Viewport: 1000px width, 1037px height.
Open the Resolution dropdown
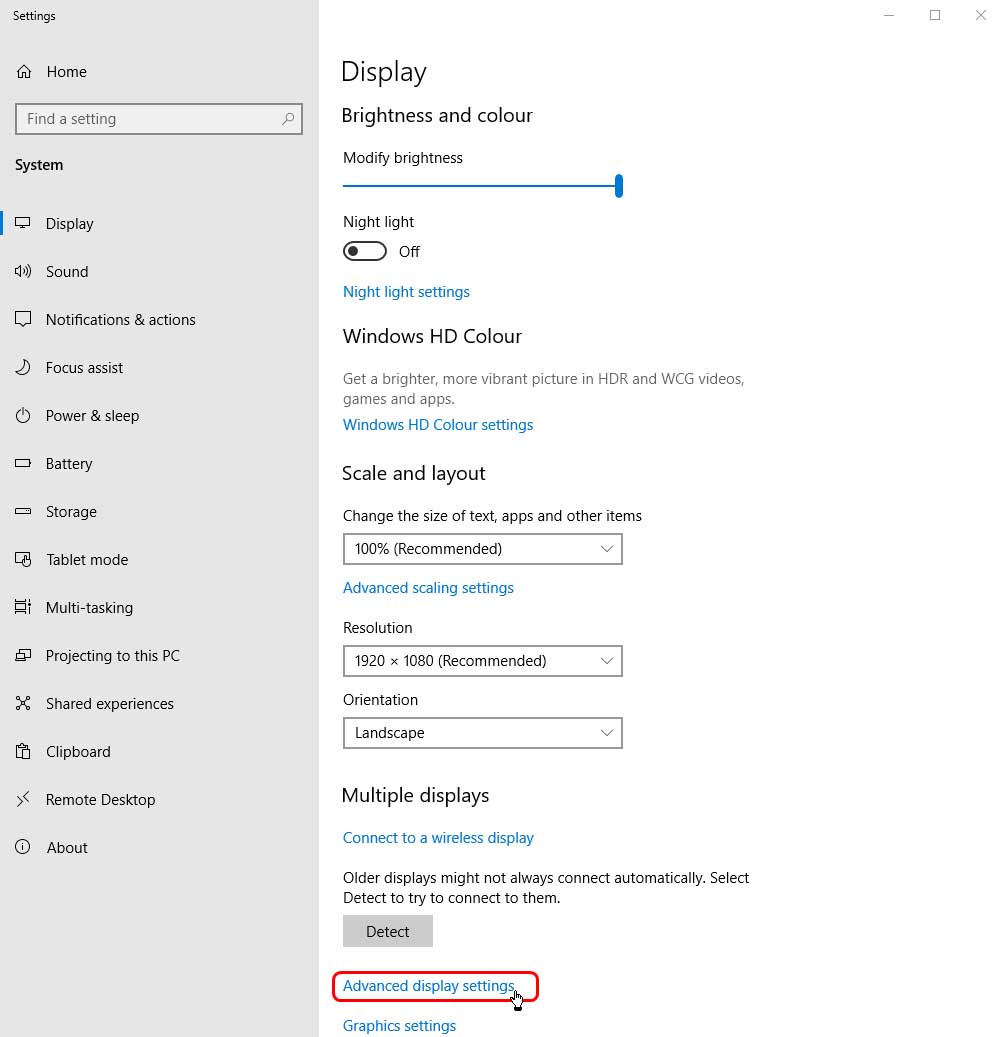pos(483,660)
